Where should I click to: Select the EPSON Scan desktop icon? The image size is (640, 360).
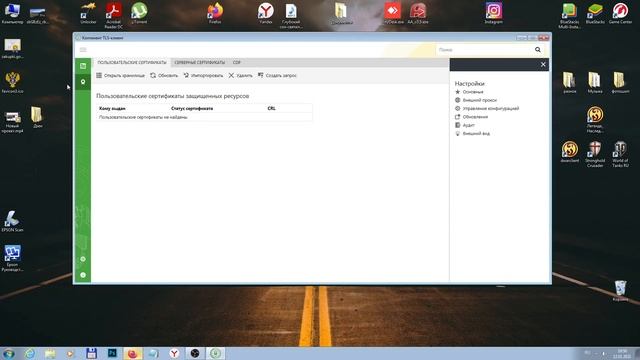point(12,221)
